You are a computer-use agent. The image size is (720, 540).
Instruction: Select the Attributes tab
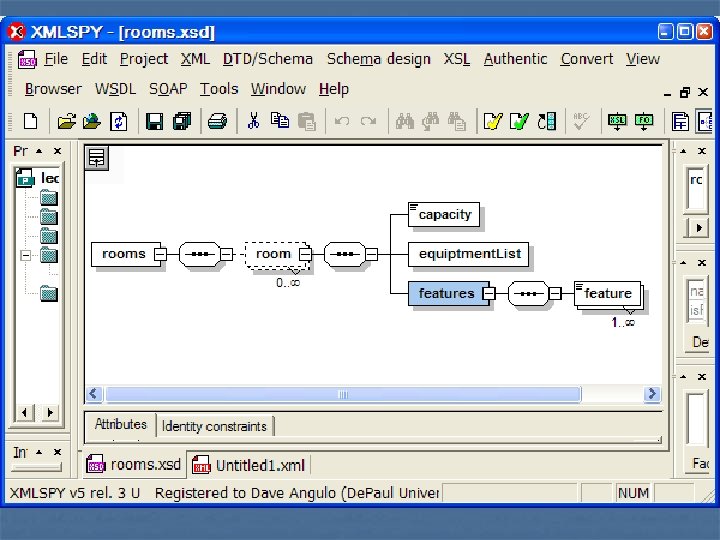tap(120, 424)
